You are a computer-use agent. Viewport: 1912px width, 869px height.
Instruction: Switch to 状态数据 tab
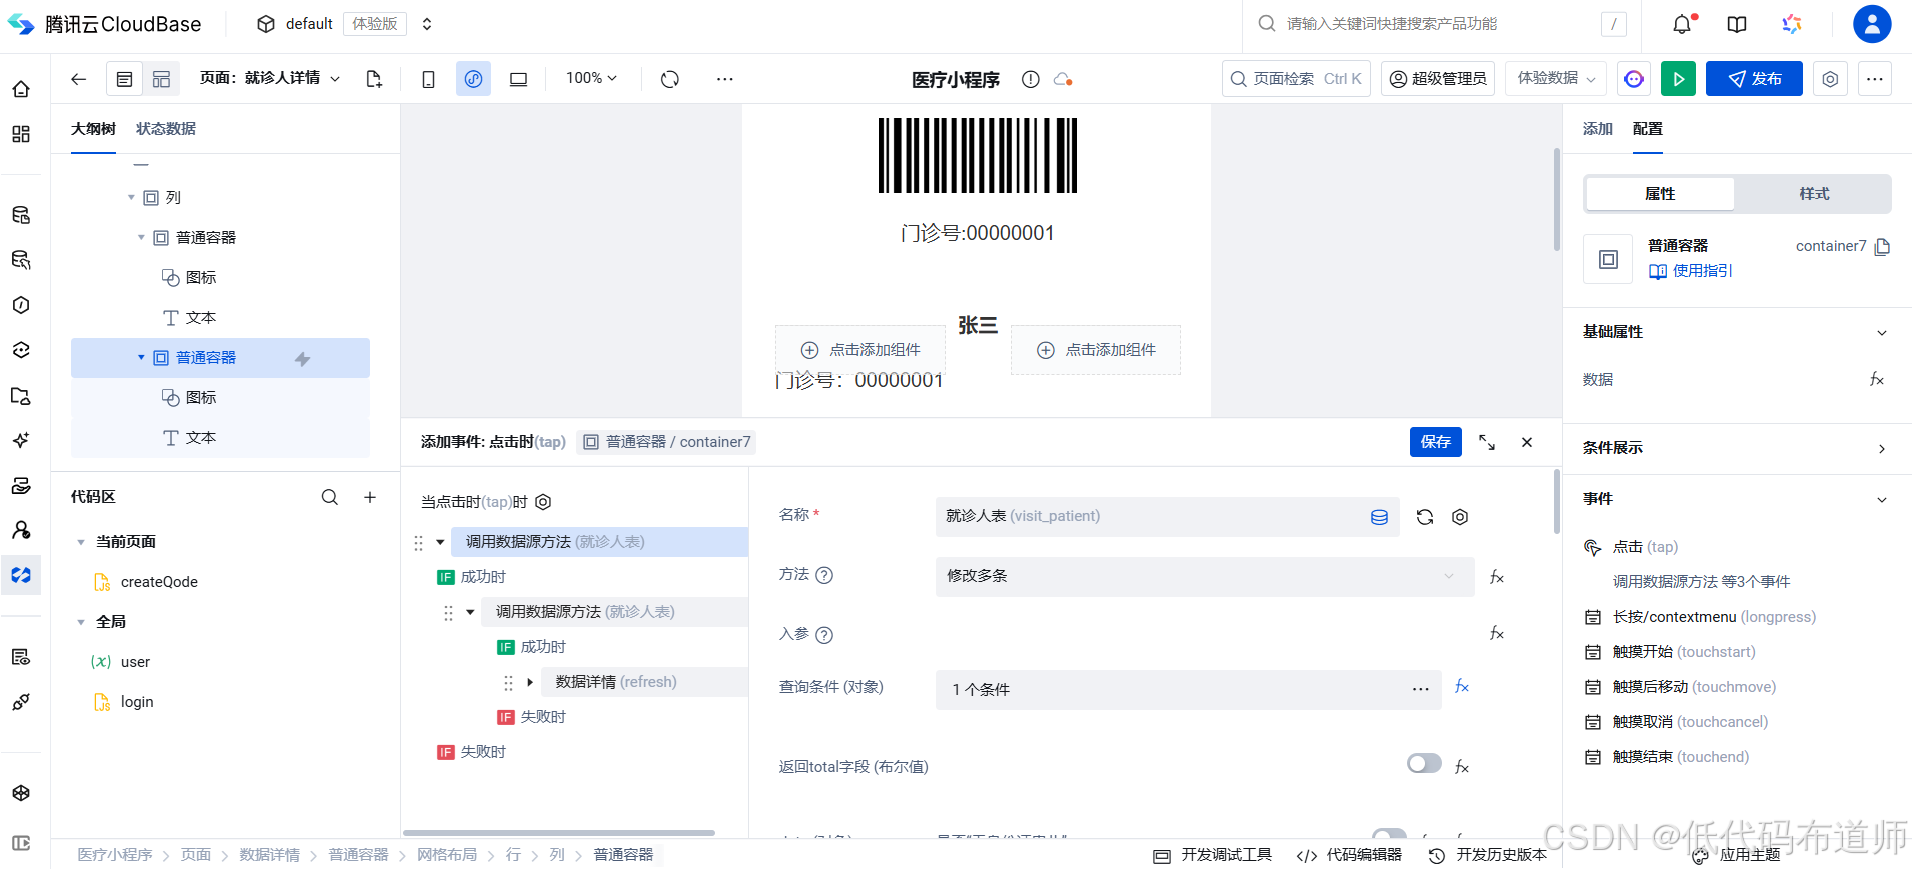pos(166,129)
